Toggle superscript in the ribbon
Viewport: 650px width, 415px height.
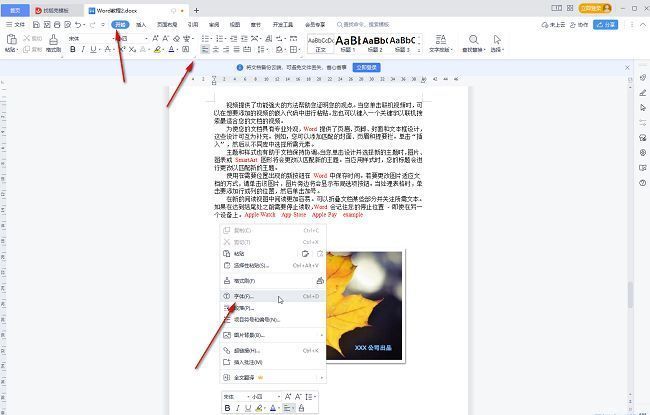[122, 49]
